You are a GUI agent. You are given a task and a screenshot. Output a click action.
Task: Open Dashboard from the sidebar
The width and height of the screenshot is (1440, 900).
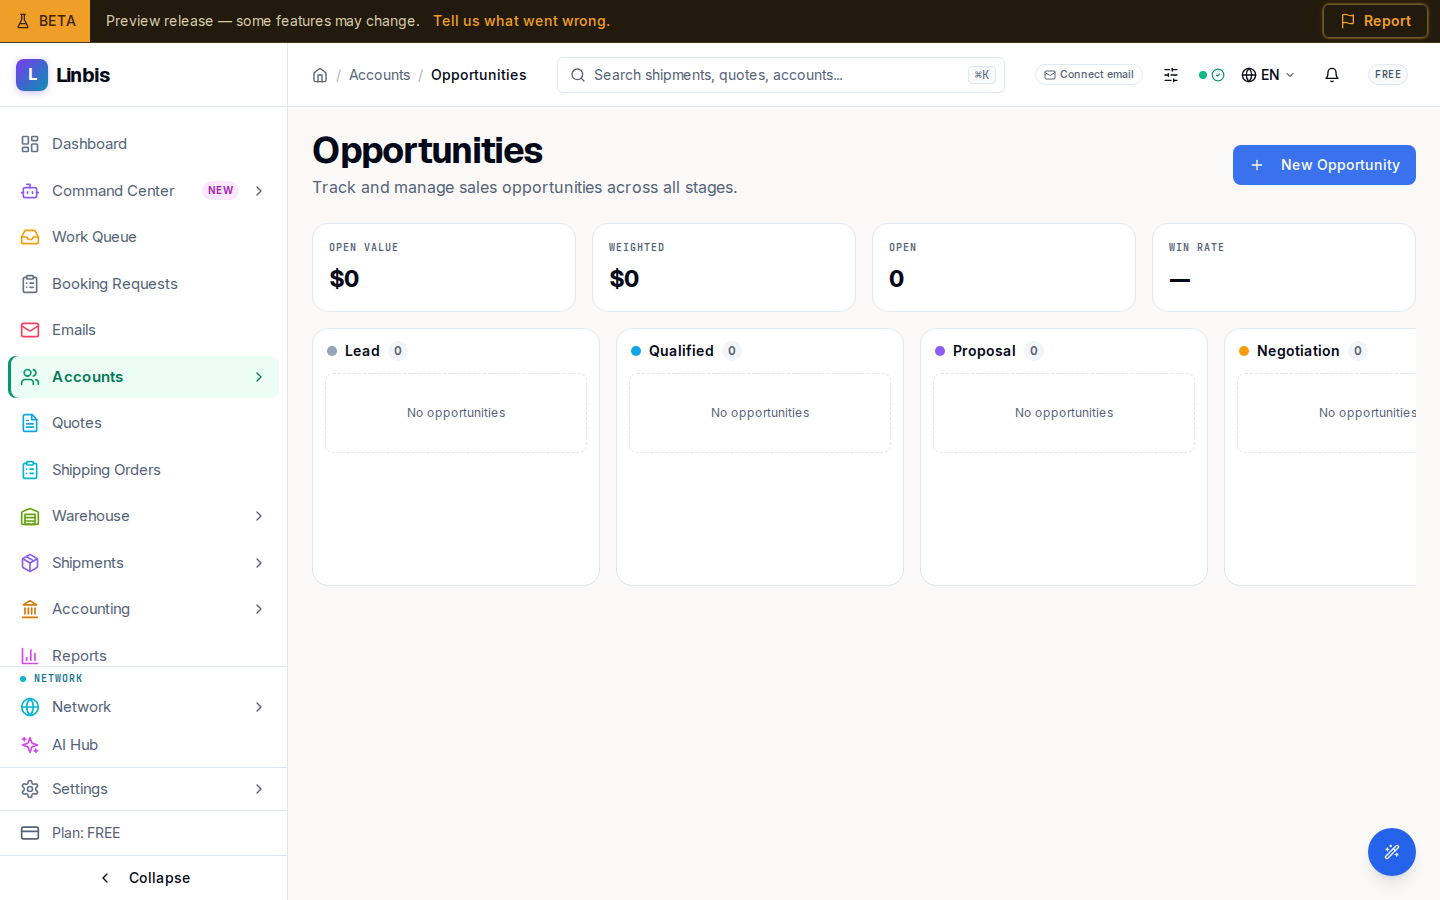(143, 144)
